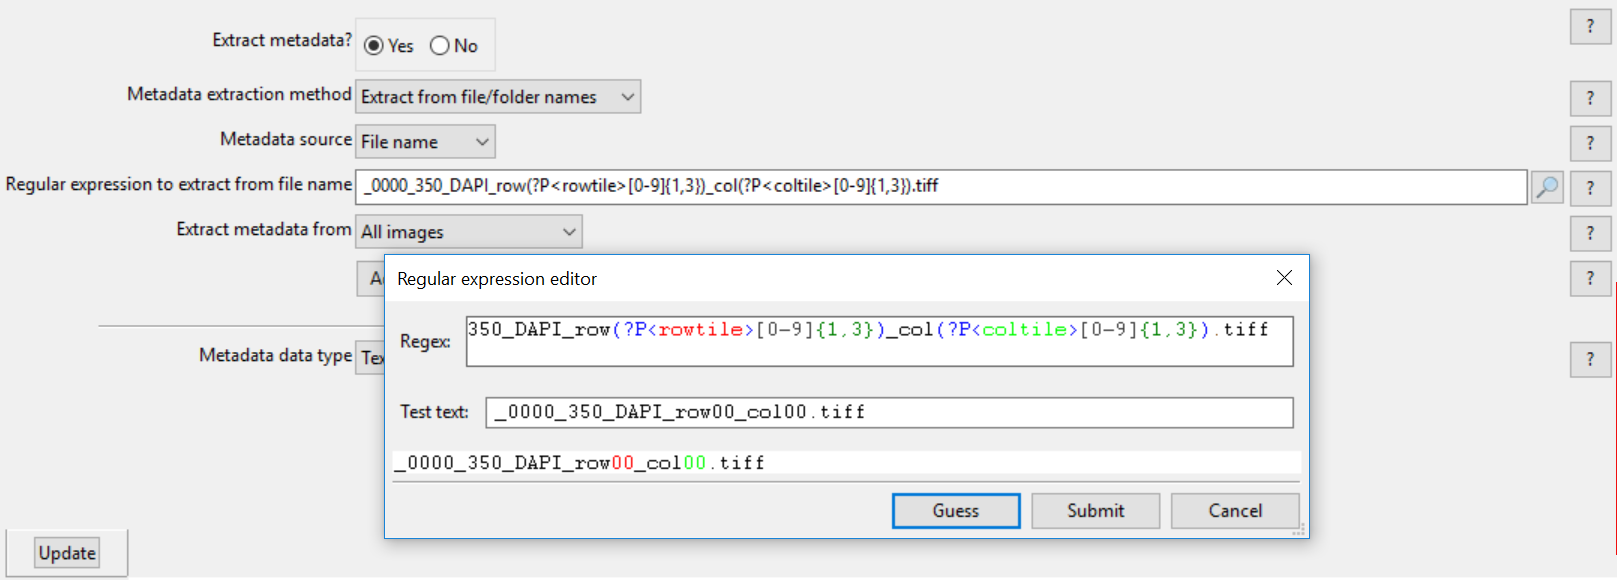This screenshot has width=1617, height=580.
Task: Select No for Extract metadata
Action: coord(440,46)
